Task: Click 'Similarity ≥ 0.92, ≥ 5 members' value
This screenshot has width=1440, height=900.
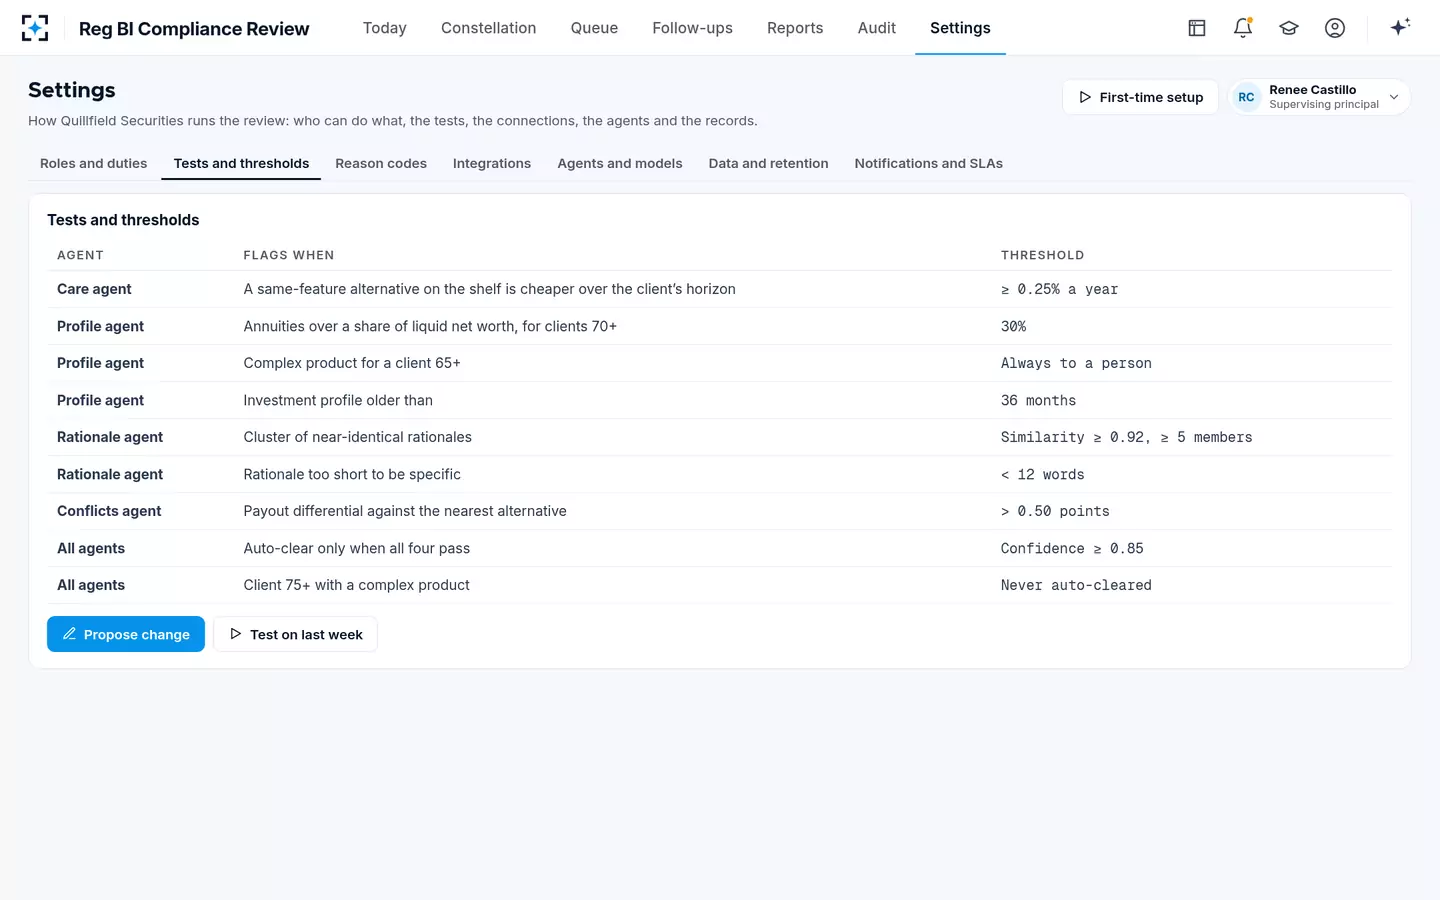Action: (1126, 437)
